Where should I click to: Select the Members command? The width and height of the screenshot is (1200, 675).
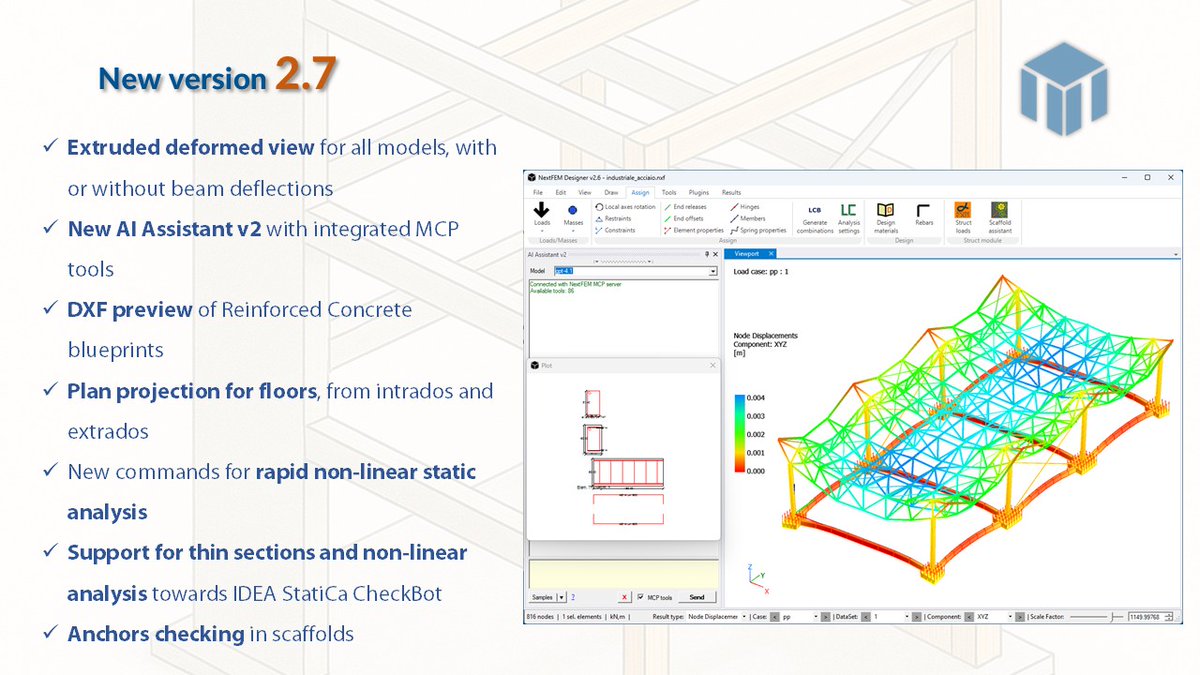coord(747,218)
